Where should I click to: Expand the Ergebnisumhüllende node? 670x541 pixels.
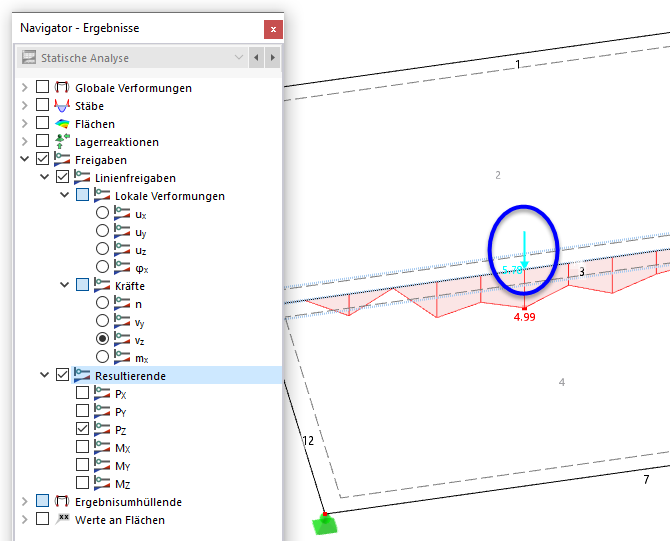[x=25, y=501]
